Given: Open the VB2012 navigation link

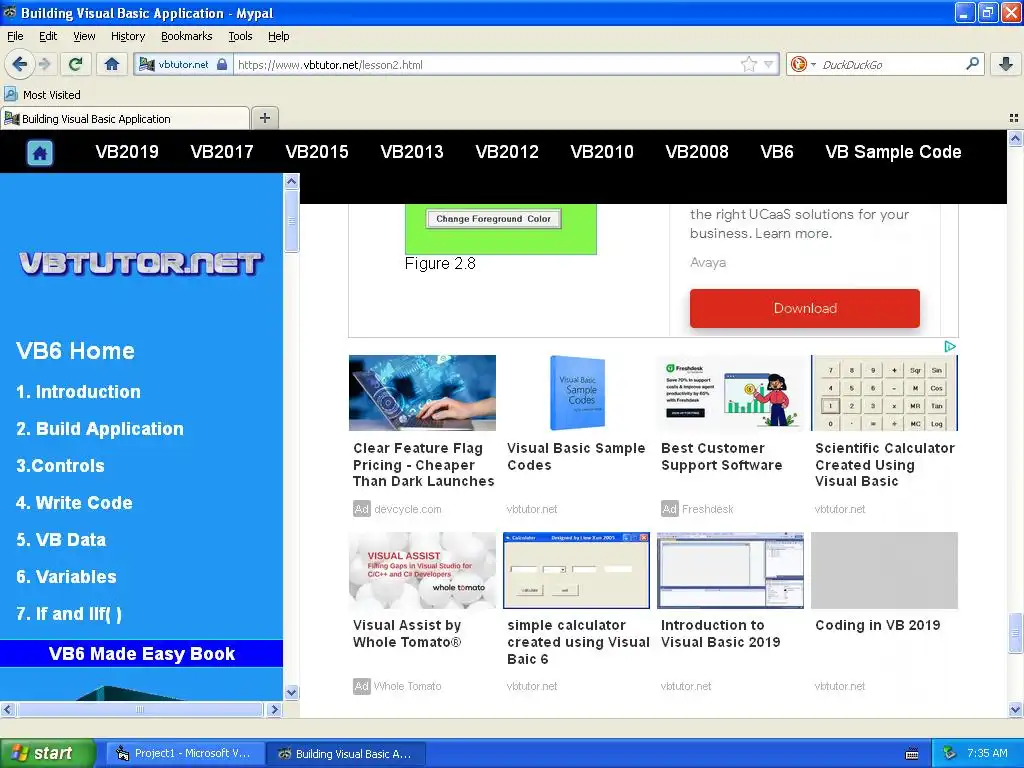Looking at the screenshot, I should [x=507, y=152].
